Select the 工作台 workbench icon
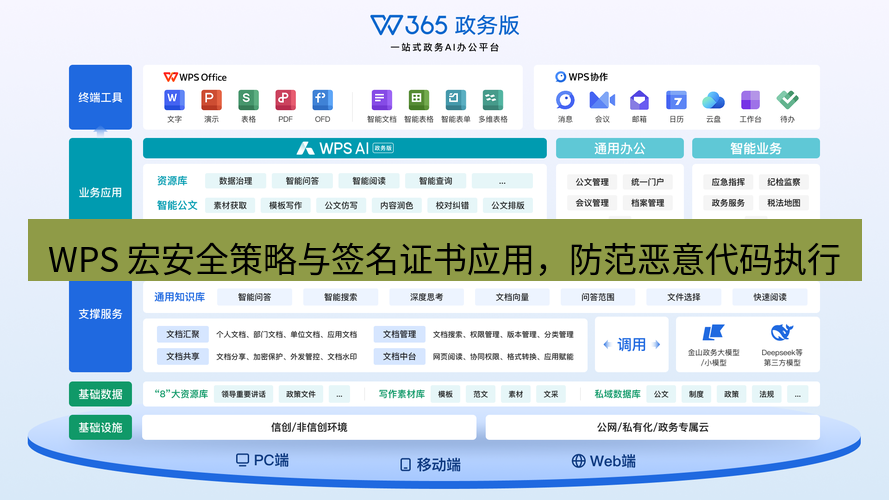Image resolution: width=889 pixels, height=500 pixels. [x=750, y=100]
